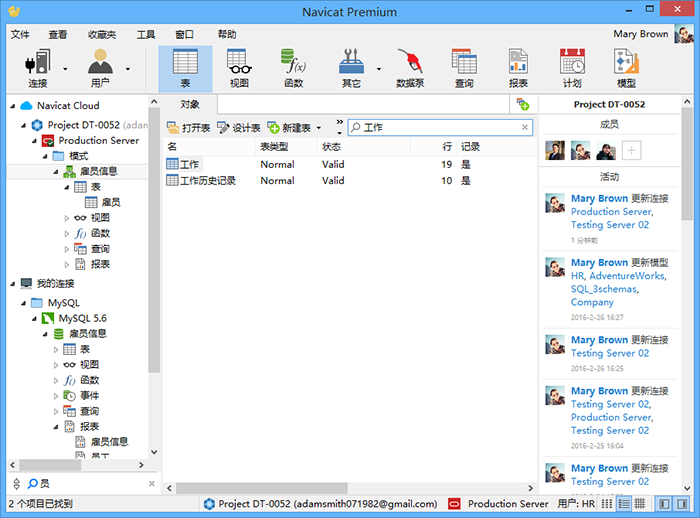Select MySQL 5.6 connection in the tree

coord(75,318)
